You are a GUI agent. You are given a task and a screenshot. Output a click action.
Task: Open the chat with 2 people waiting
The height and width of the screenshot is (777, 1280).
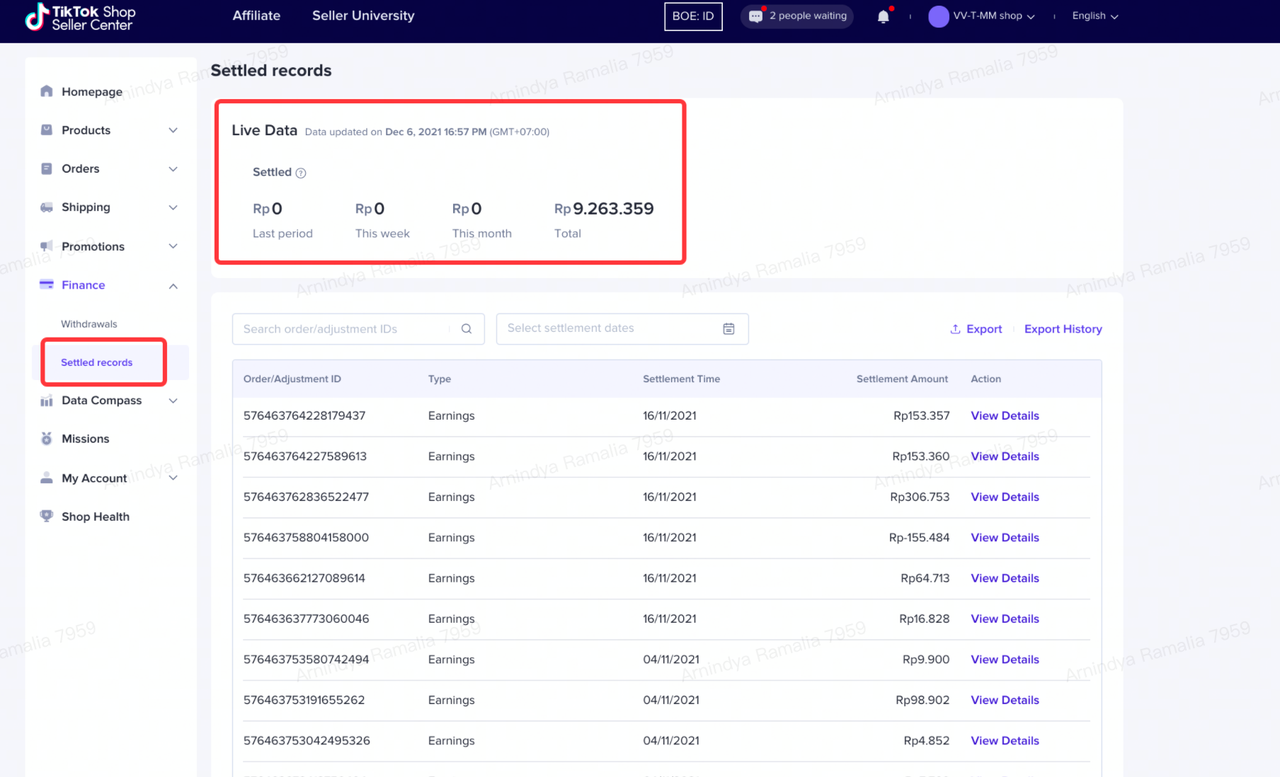[x=797, y=16]
